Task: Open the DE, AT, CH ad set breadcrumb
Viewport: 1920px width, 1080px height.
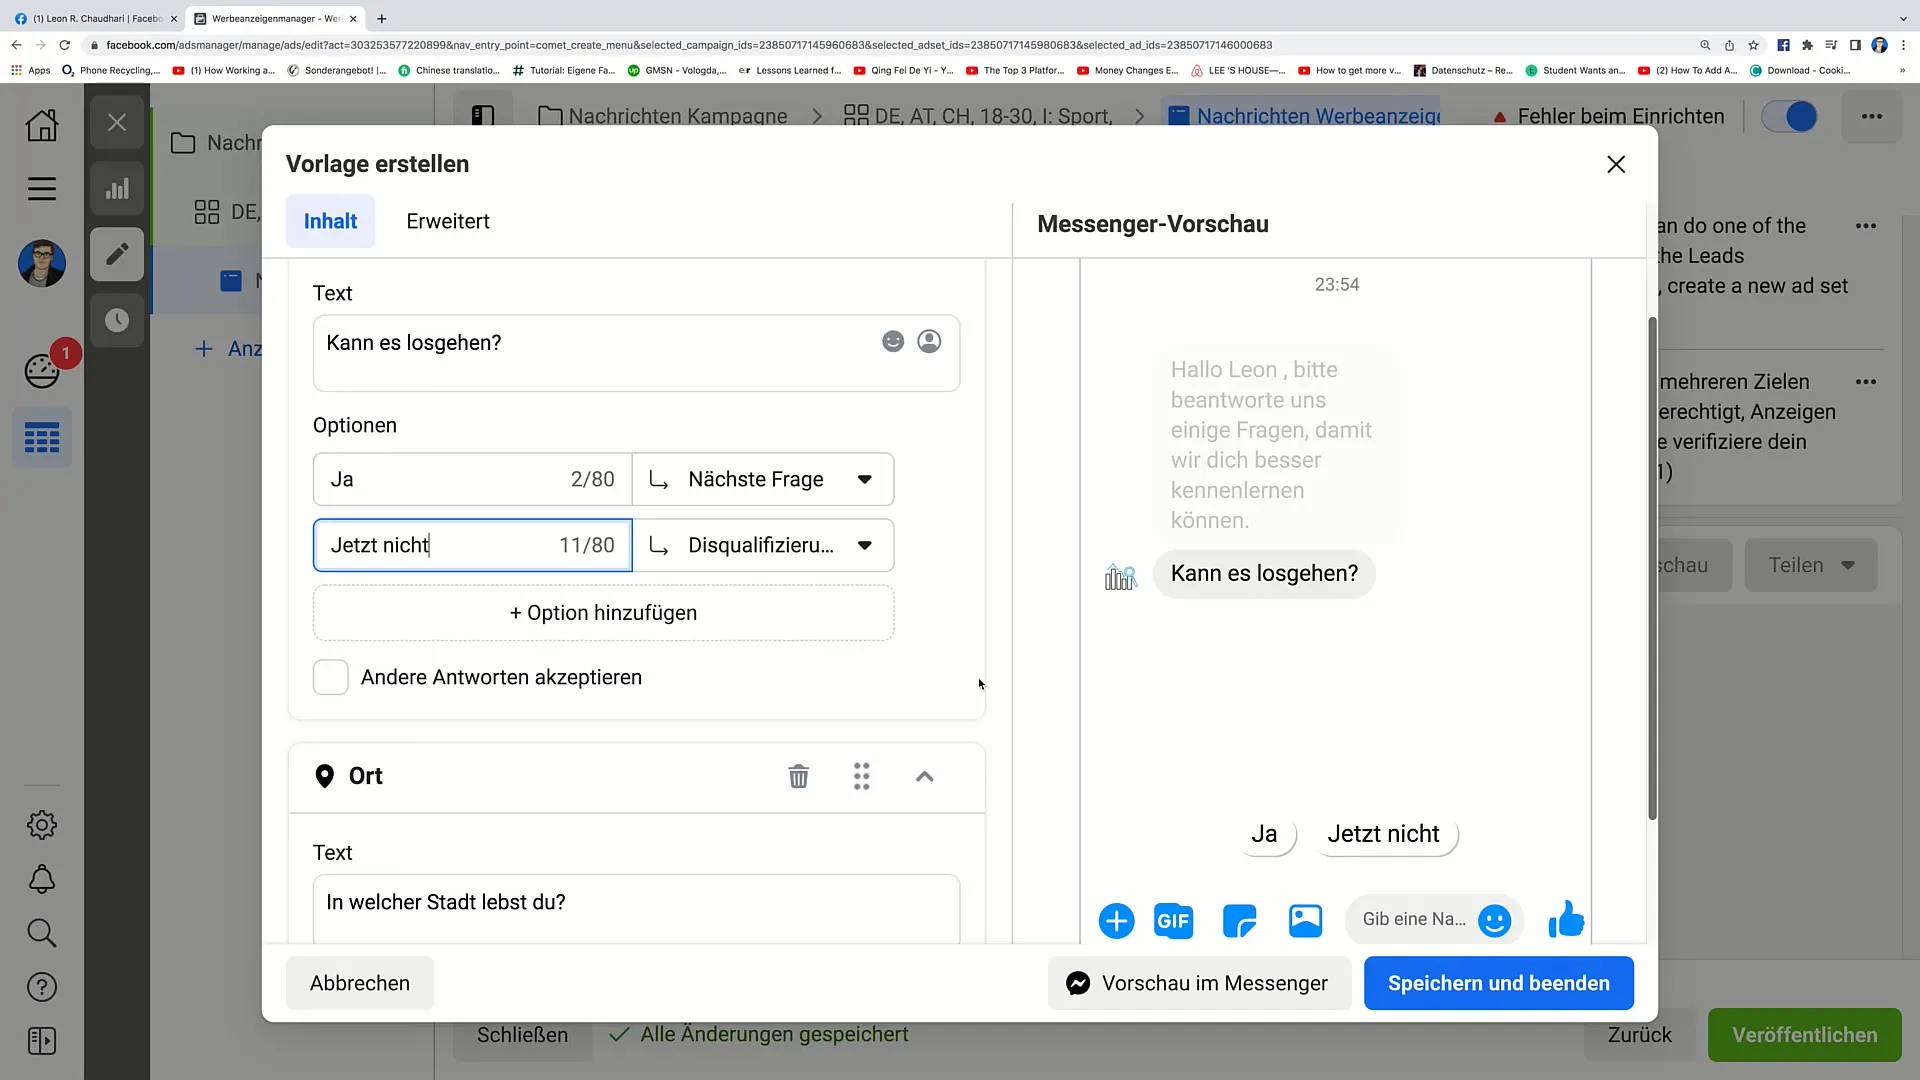Action: [978, 116]
